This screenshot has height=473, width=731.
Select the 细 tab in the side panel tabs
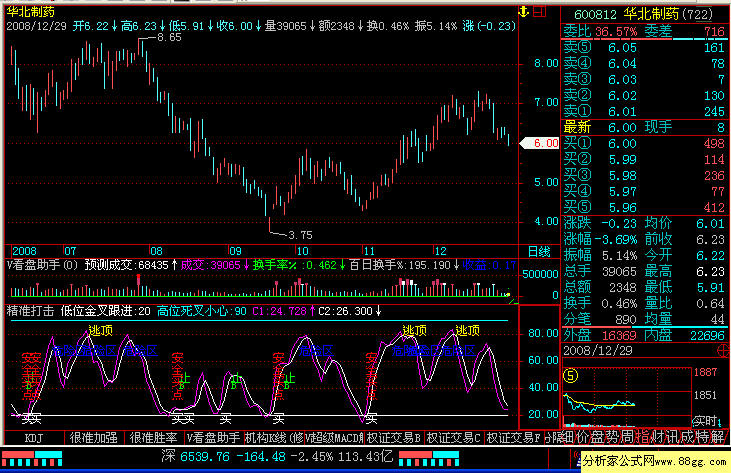[x=568, y=437]
